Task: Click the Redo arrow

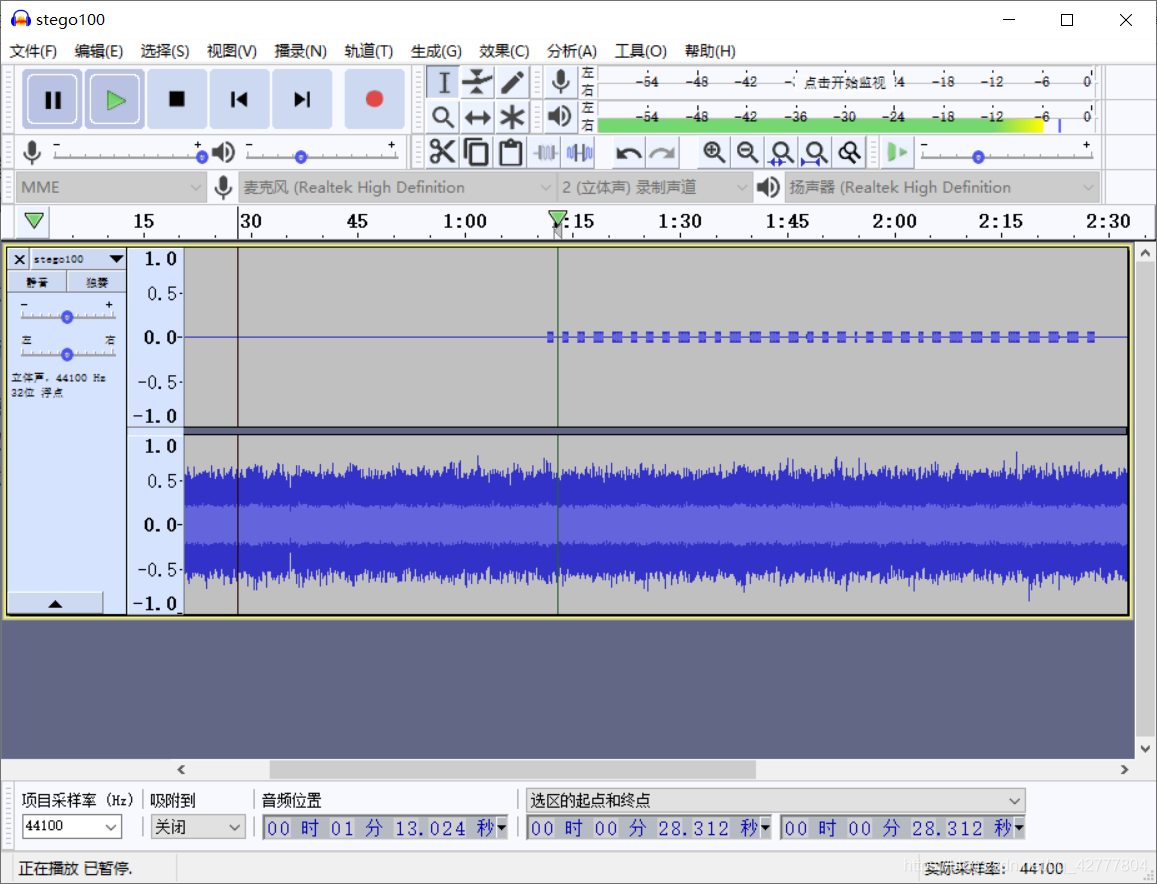Action: tap(663, 153)
